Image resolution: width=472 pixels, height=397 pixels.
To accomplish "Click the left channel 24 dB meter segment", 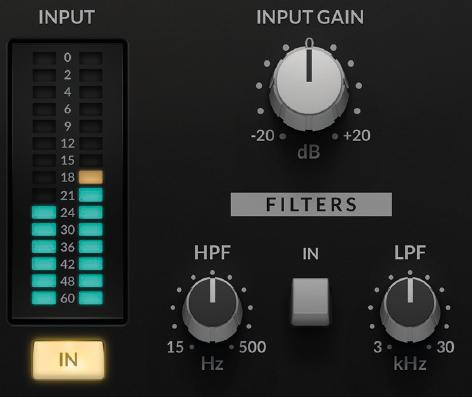I will click(x=44, y=212).
